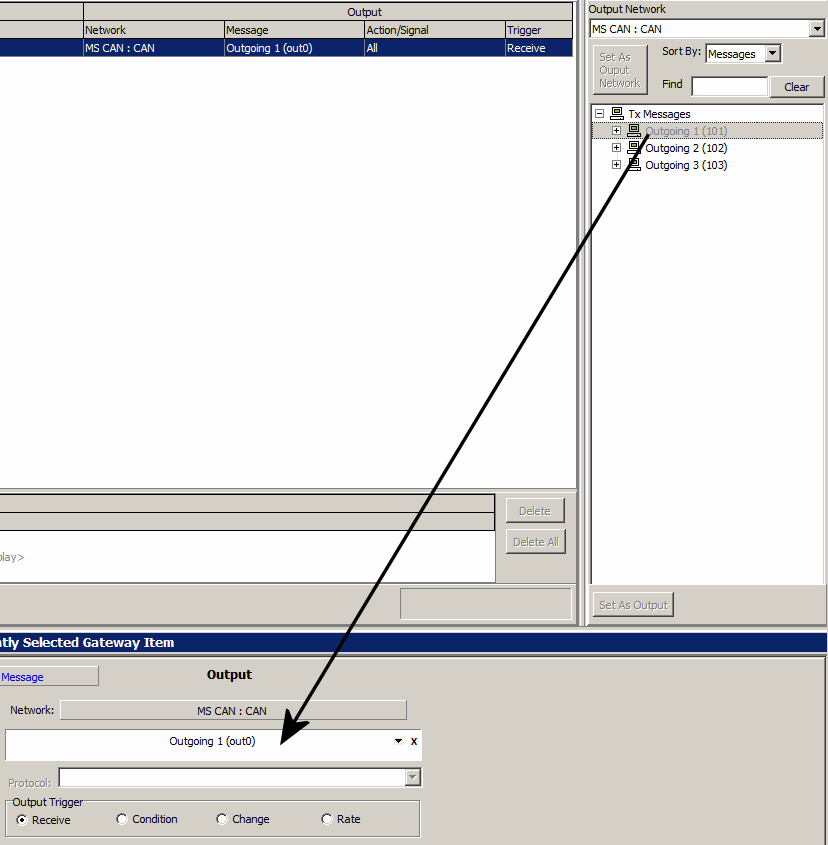Click the Tx Messages network icon
Viewport: 828px width, 845px height.
click(x=617, y=114)
